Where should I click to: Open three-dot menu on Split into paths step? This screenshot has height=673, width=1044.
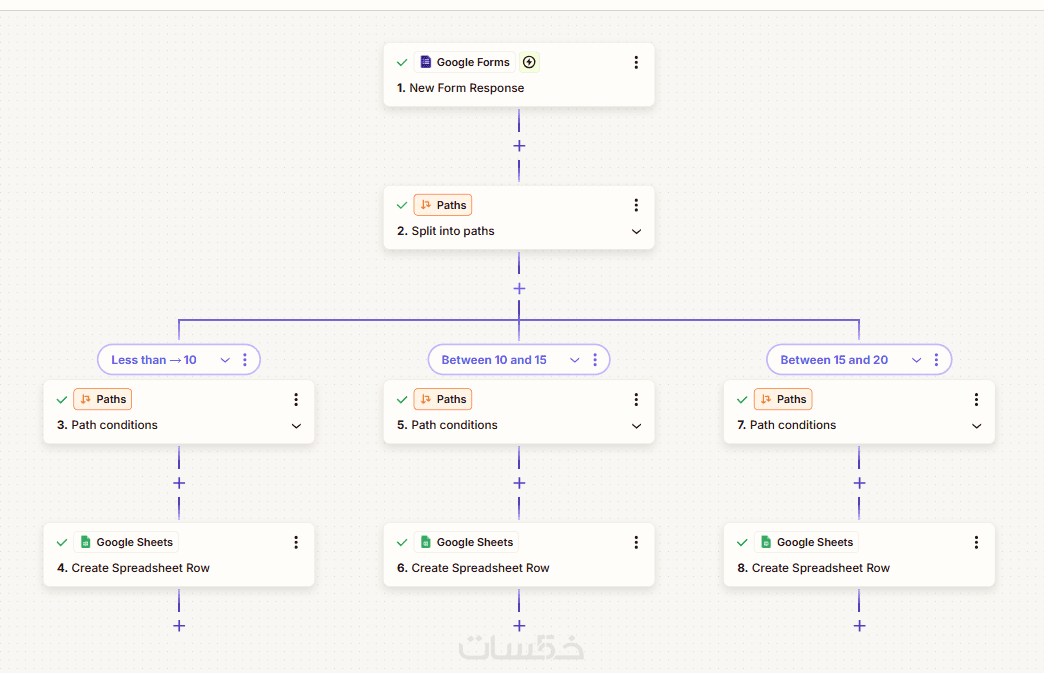[636, 206]
